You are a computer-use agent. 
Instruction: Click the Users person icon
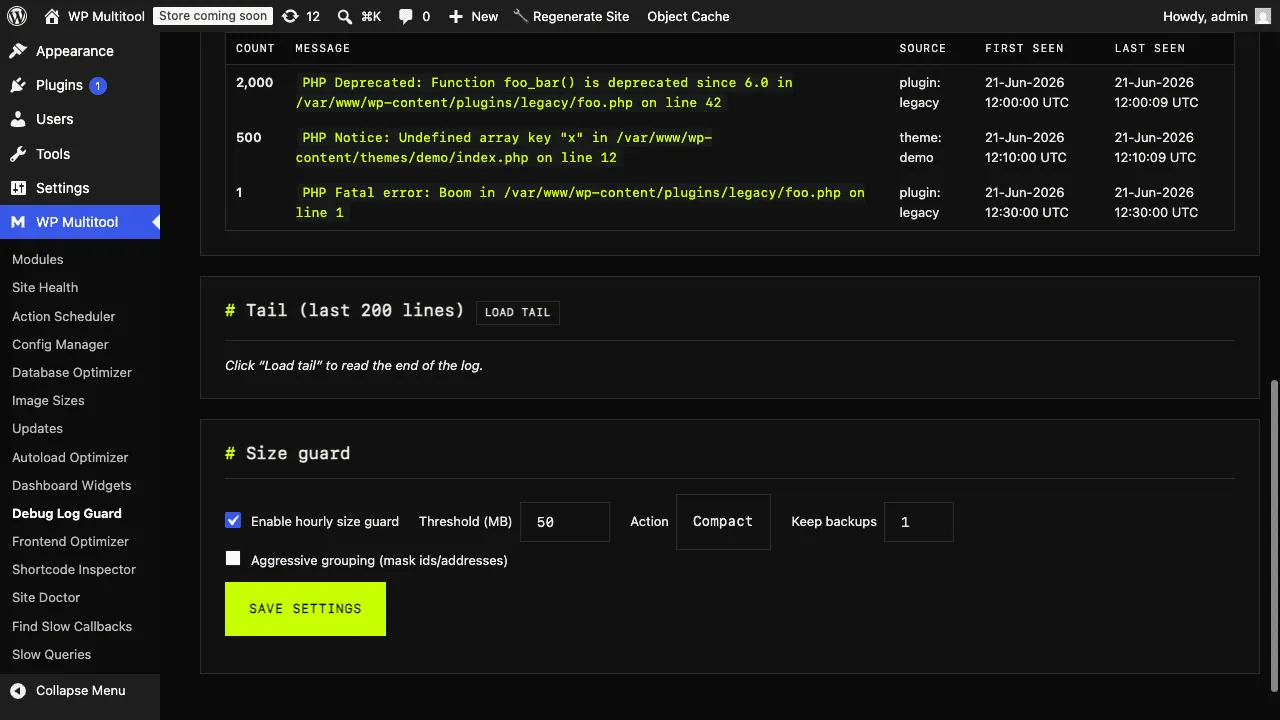(18, 119)
